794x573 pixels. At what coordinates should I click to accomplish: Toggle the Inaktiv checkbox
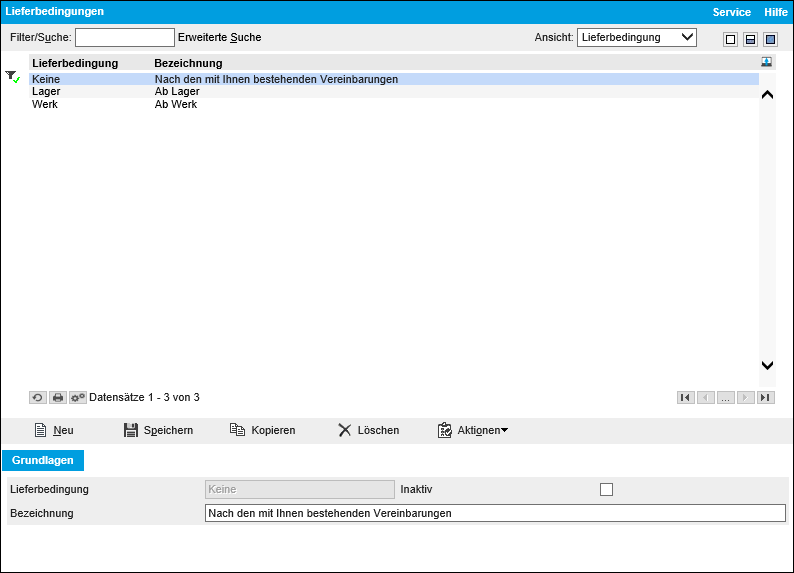(x=606, y=489)
